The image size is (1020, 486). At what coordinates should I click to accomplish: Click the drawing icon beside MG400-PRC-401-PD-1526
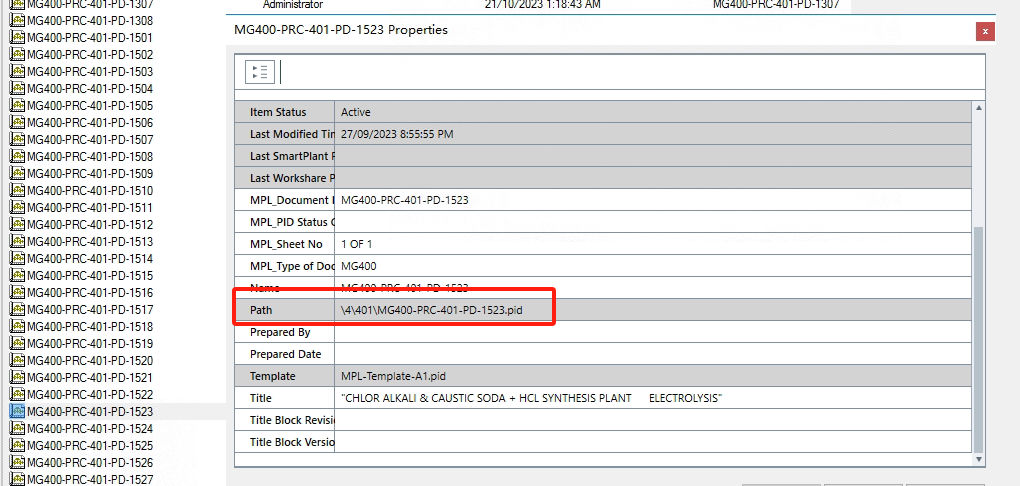[17, 462]
